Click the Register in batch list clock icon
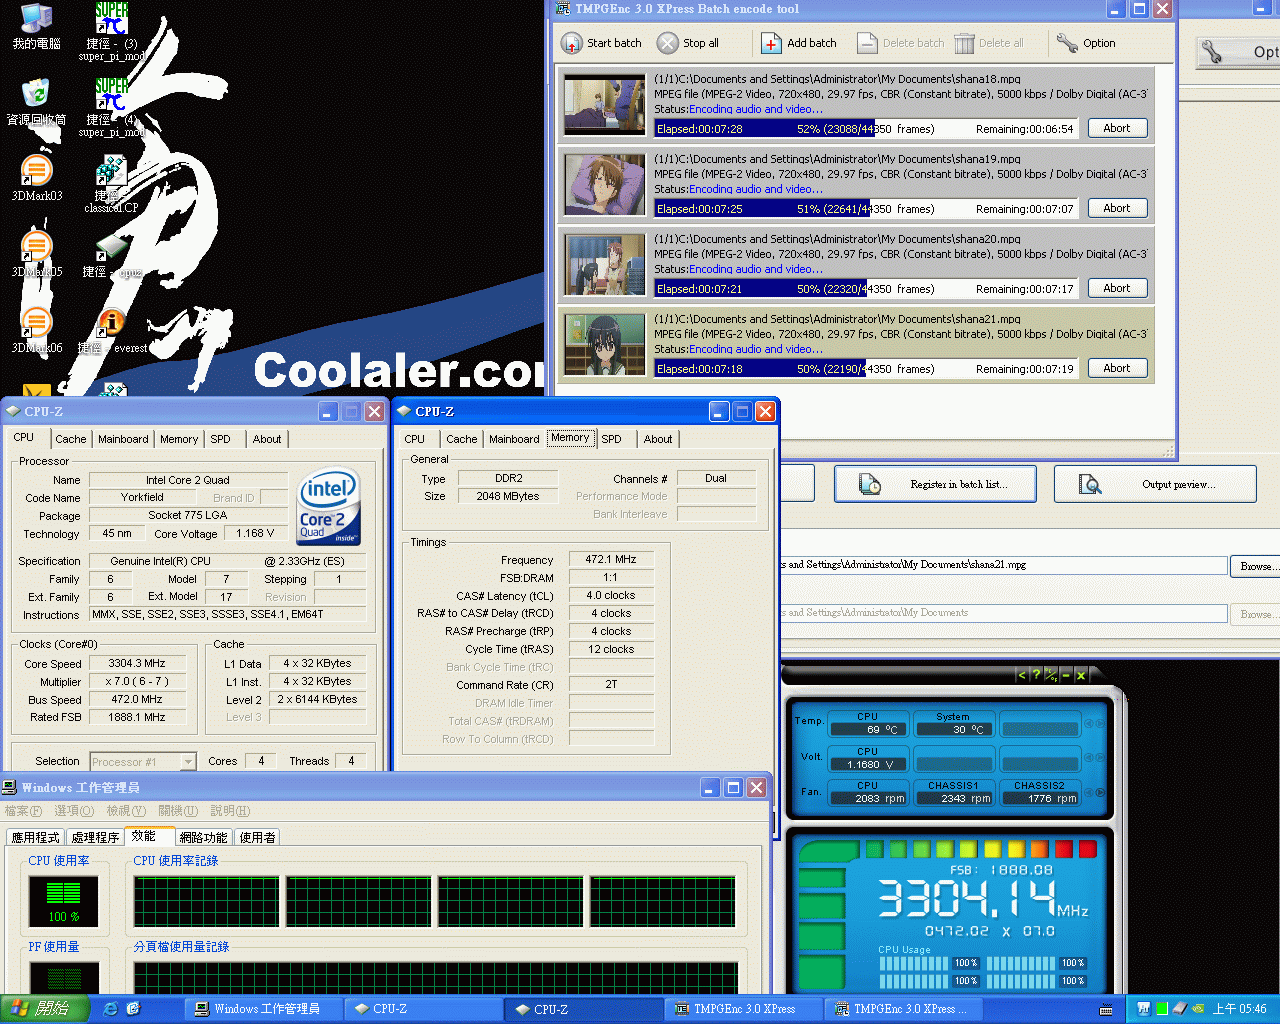Viewport: 1280px width, 1024px height. pos(870,485)
